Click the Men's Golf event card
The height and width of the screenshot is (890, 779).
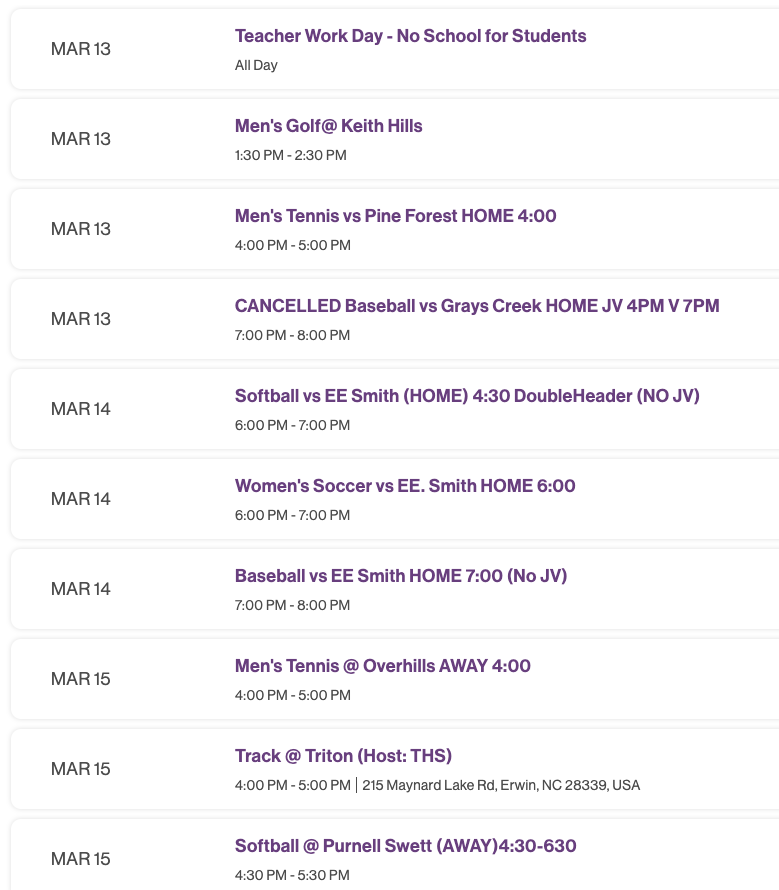(390, 139)
